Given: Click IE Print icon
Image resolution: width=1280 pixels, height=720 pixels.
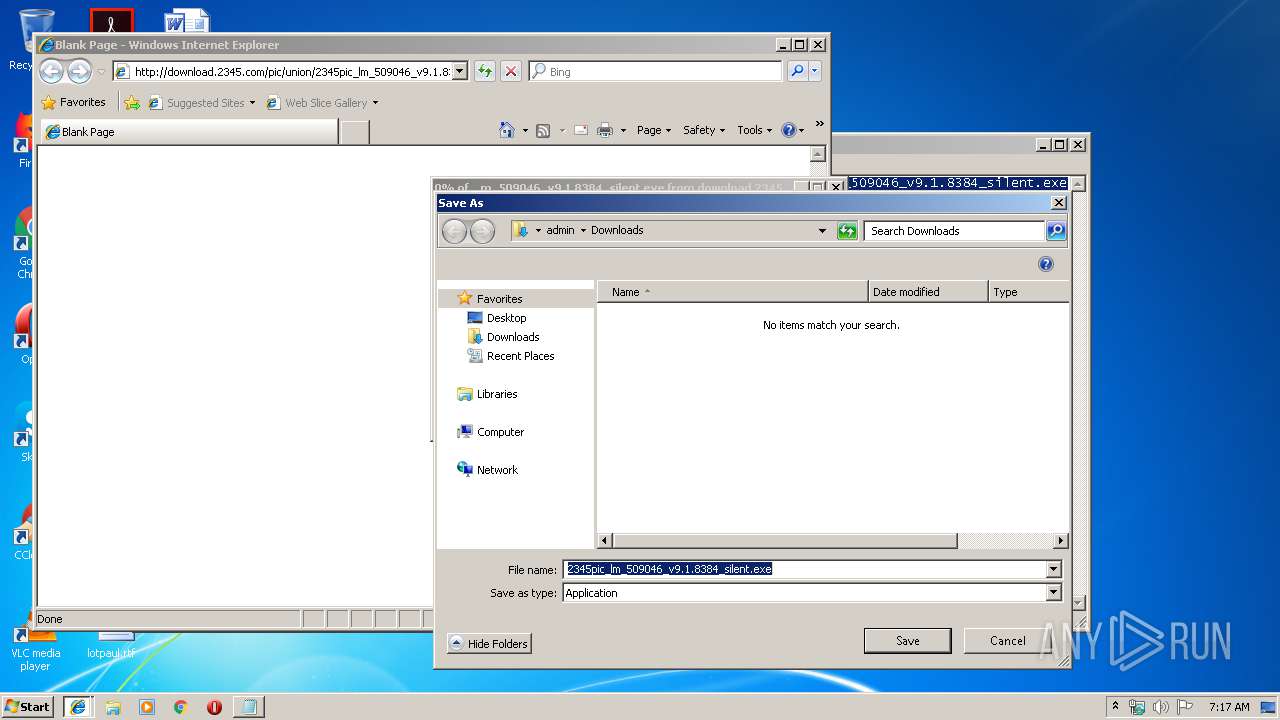Looking at the screenshot, I should pyautogui.click(x=605, y=130).
